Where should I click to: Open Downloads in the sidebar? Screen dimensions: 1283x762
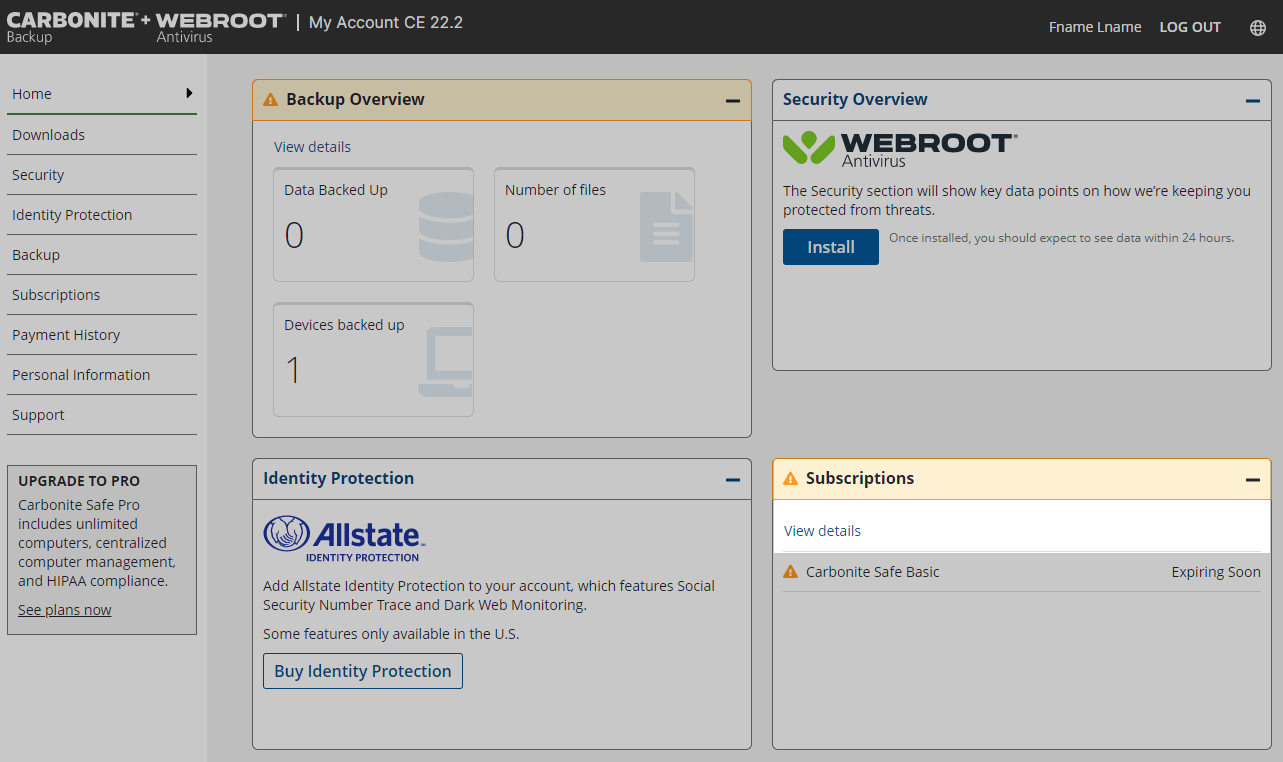click(48, 135)
